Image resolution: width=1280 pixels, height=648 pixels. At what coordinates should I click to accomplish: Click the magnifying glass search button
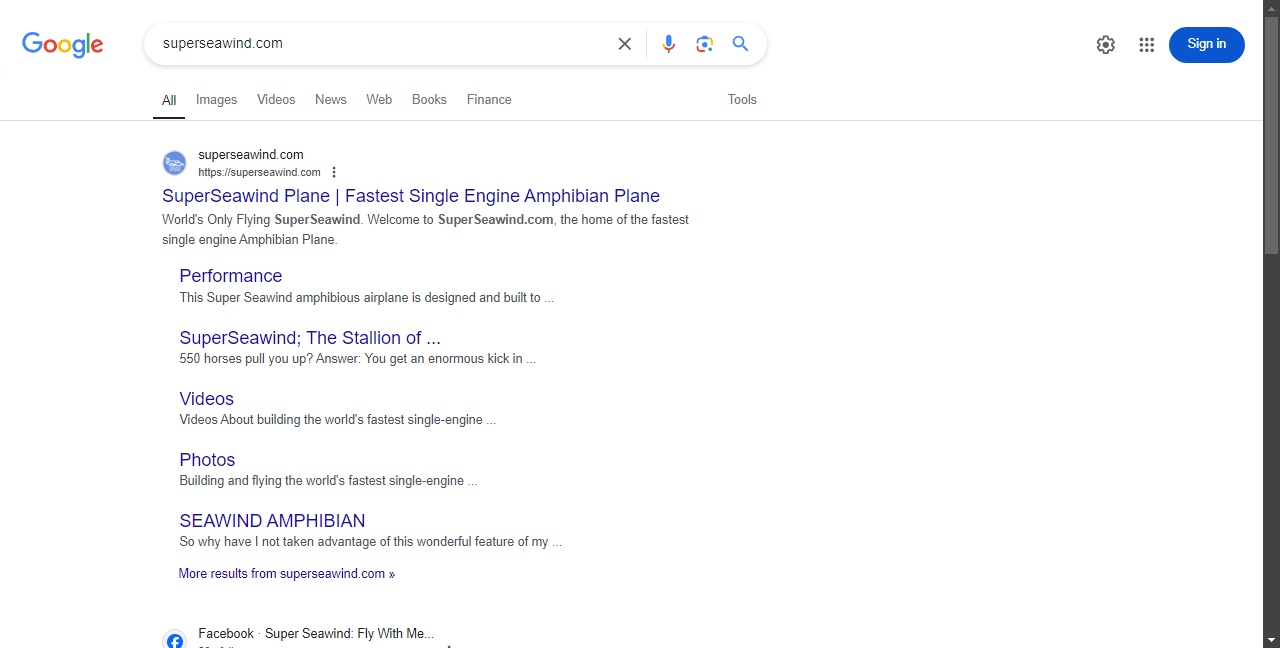(x=740, y=44)
